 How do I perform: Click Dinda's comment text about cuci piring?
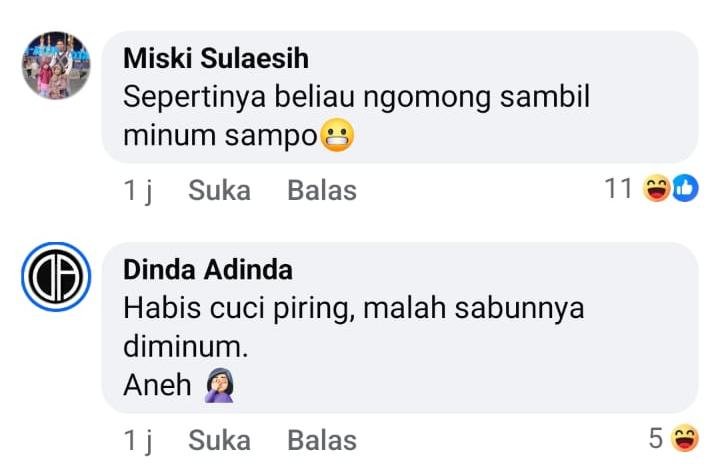point(353,309)
